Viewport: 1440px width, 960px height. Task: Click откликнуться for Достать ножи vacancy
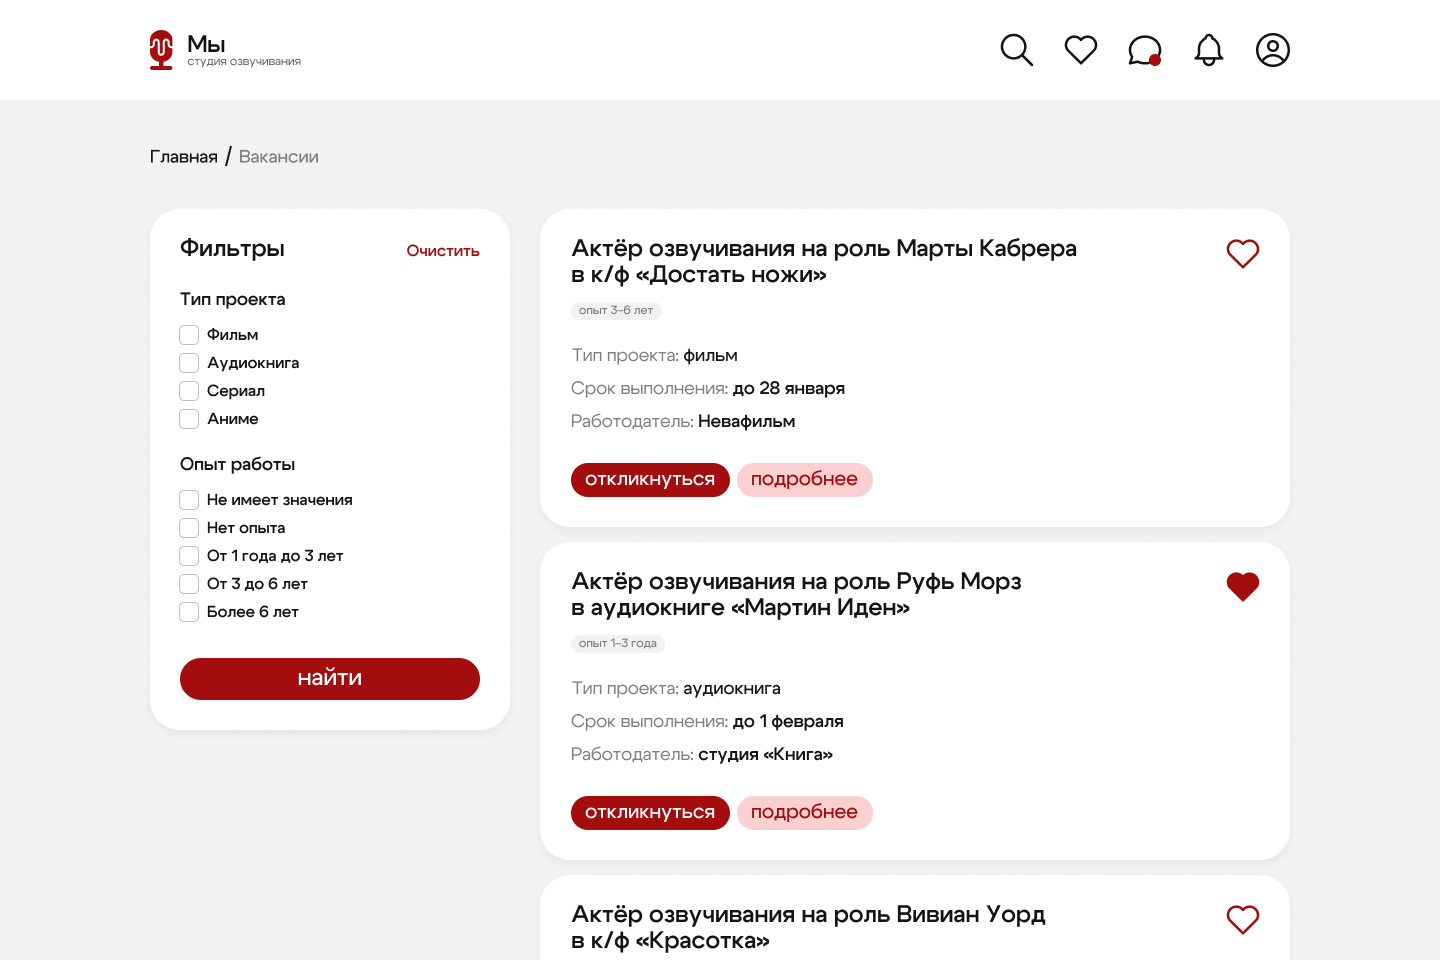point(650,480)
